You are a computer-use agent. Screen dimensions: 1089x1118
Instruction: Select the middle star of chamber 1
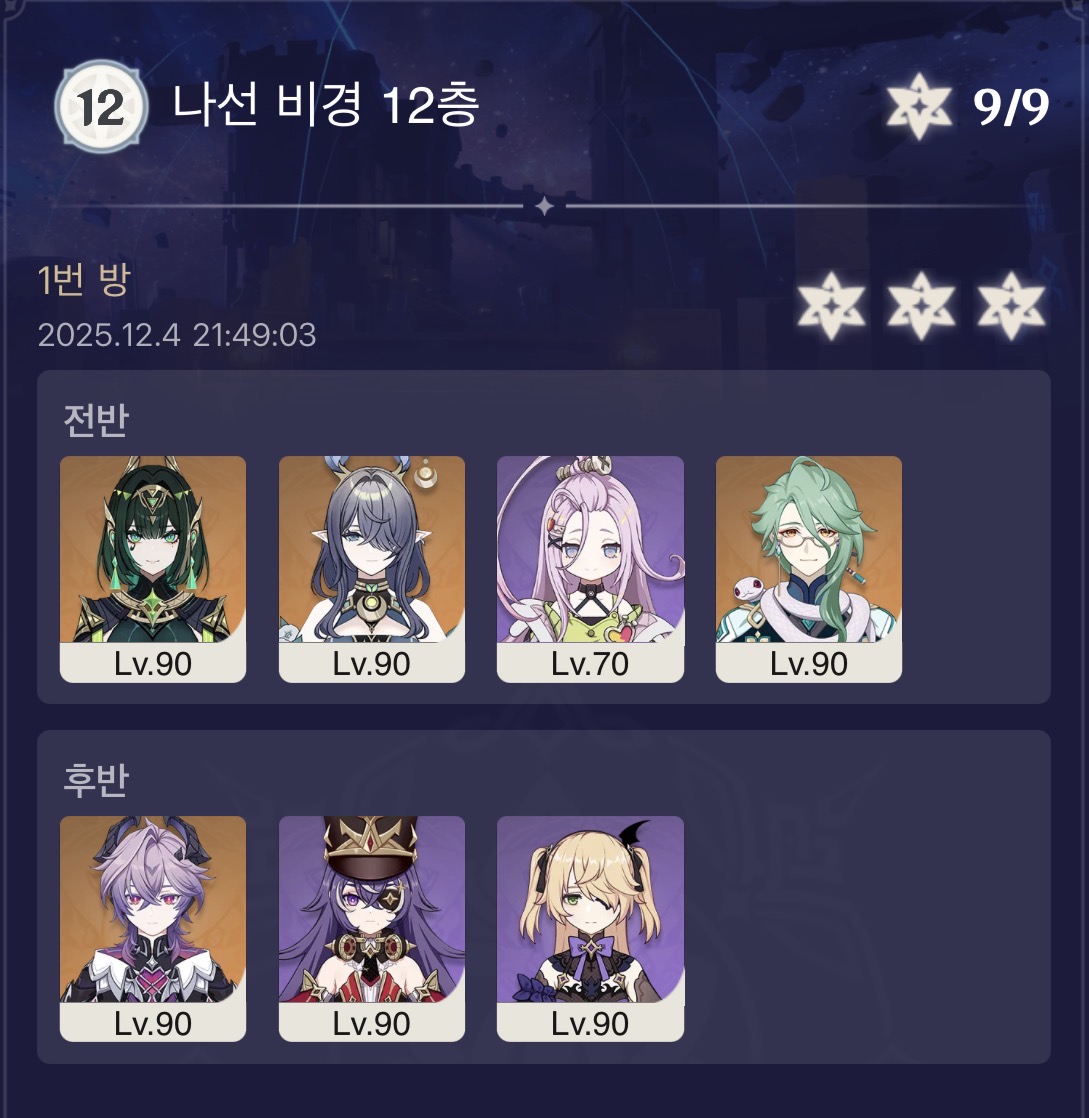coord(921,305)
